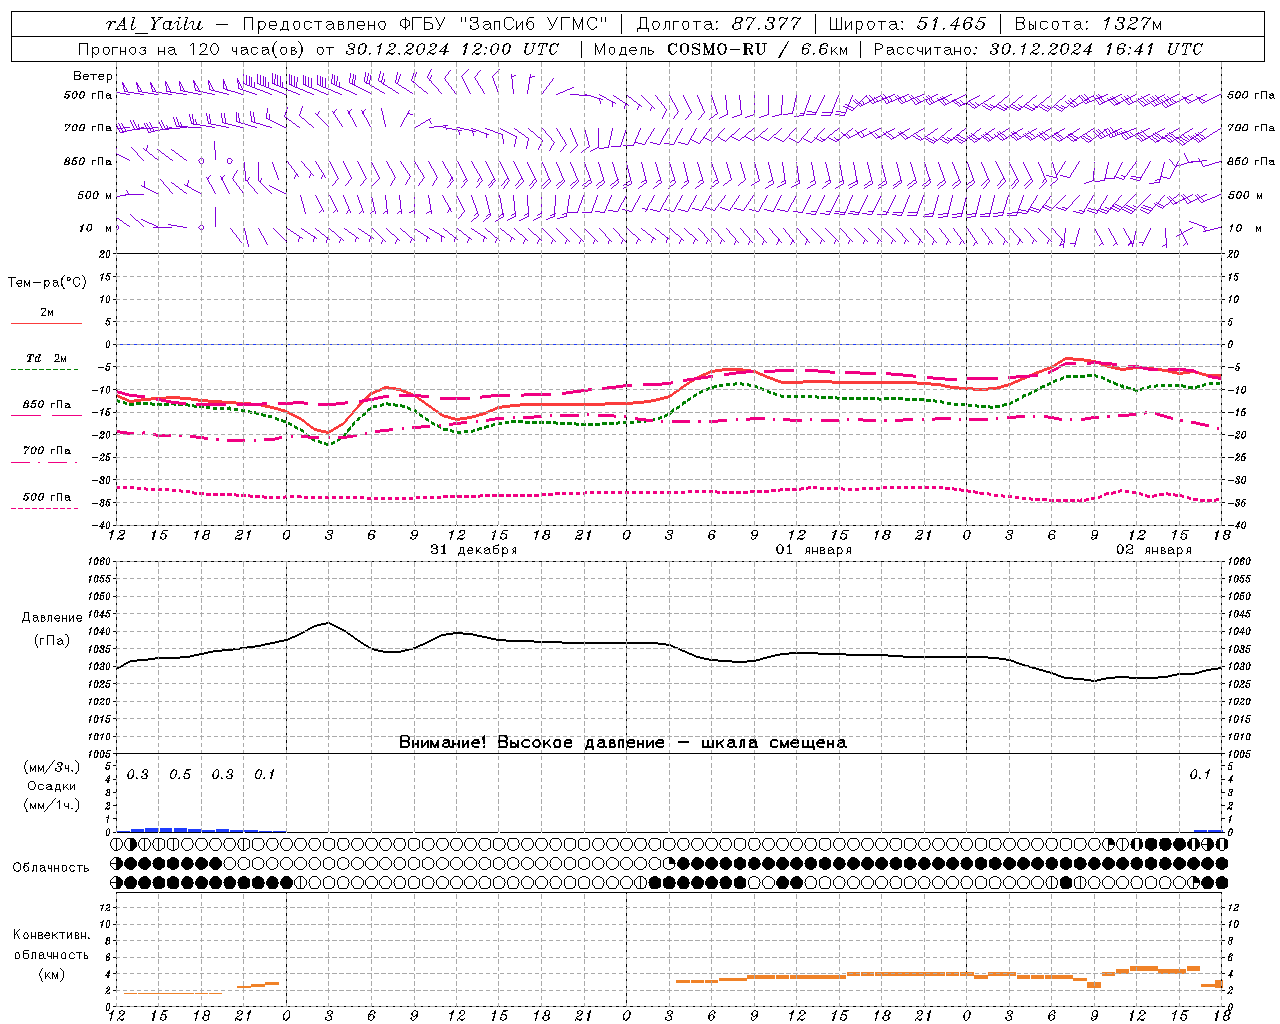Click the Высота: 1327м value
Image resolution: width=1280 pixels, height=1024 pixels.
1088,24
